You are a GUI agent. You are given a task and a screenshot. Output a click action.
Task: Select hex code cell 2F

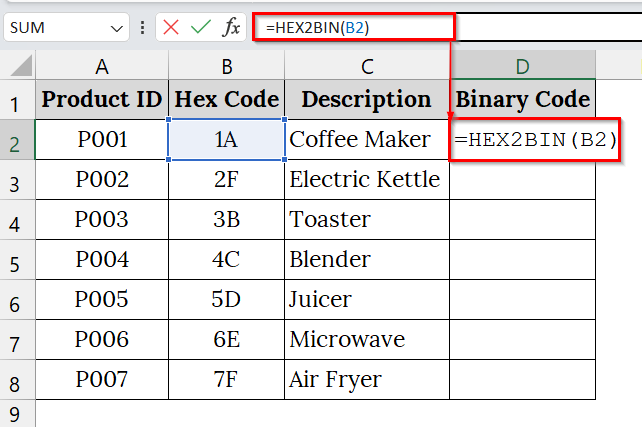coord(226,180)
